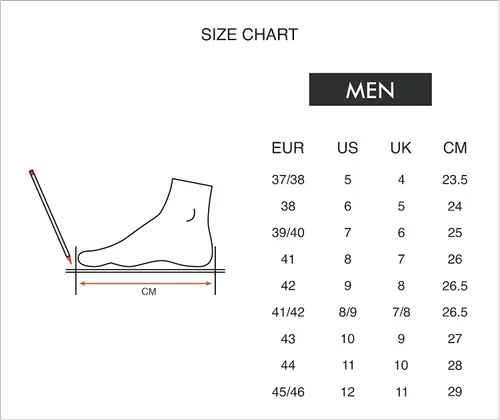This screenshot has width=500, height=420.
Task: Select the MEN size banner
Action: tap(370, 89)
